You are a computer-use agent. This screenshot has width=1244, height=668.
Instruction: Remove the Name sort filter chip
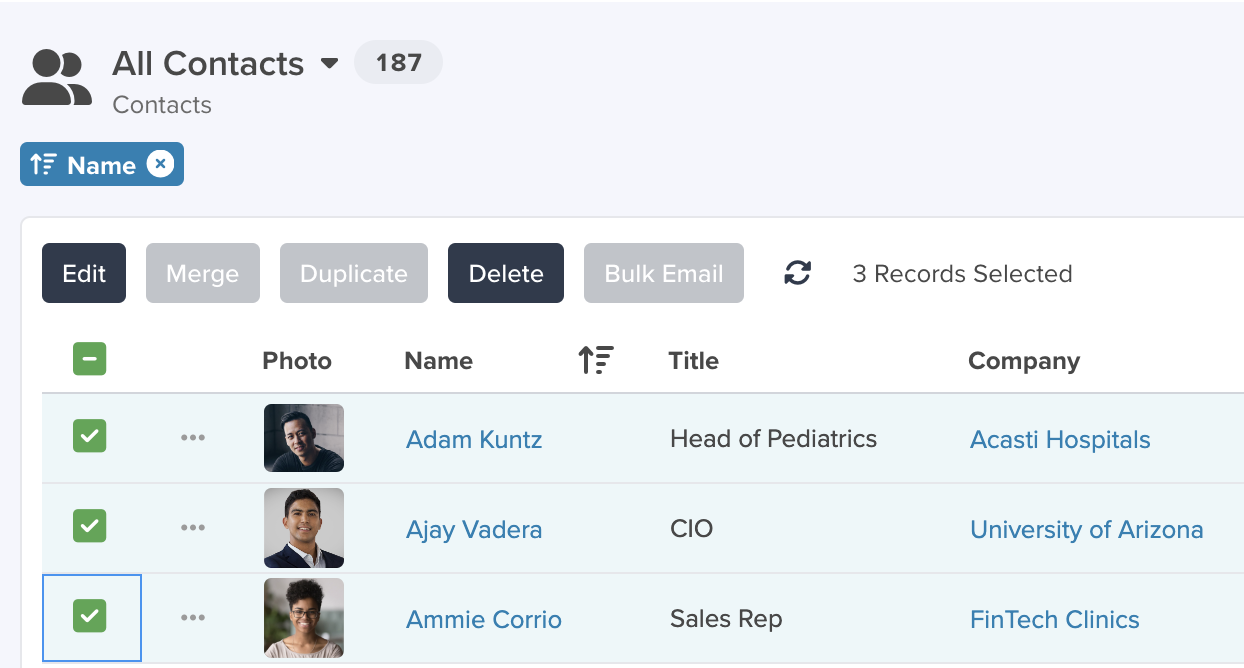[x=160, y=164]
